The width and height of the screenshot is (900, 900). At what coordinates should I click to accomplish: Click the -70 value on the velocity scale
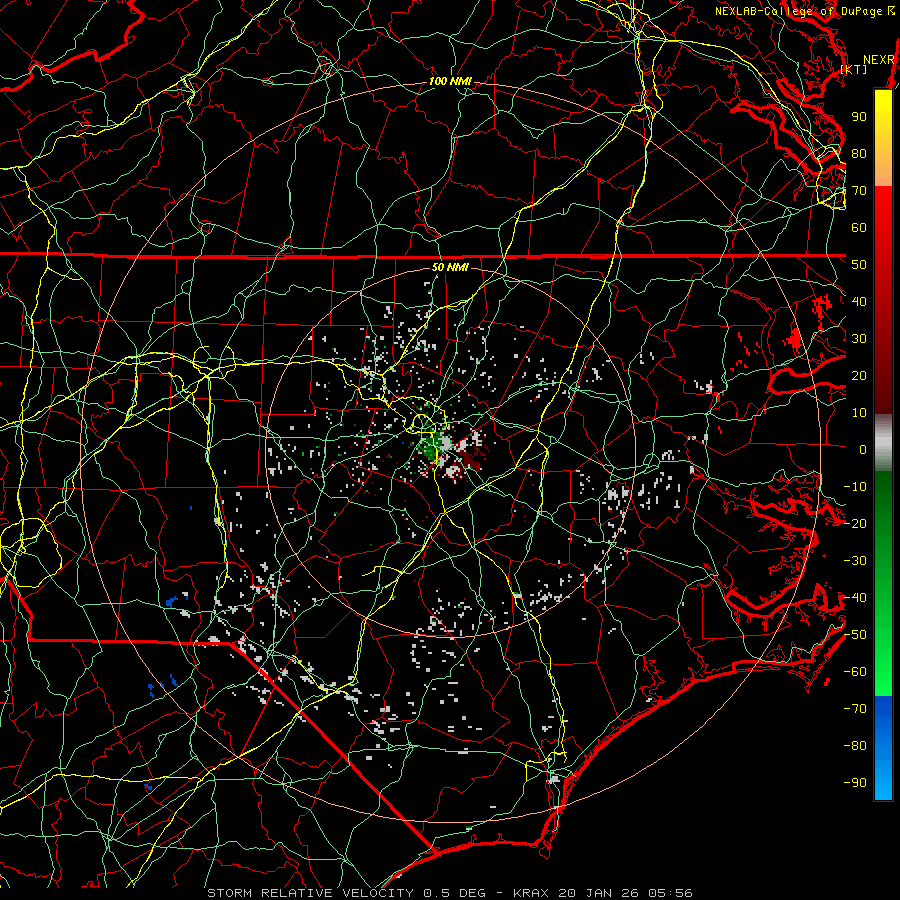pyautogui.click(x=855, y=709)
